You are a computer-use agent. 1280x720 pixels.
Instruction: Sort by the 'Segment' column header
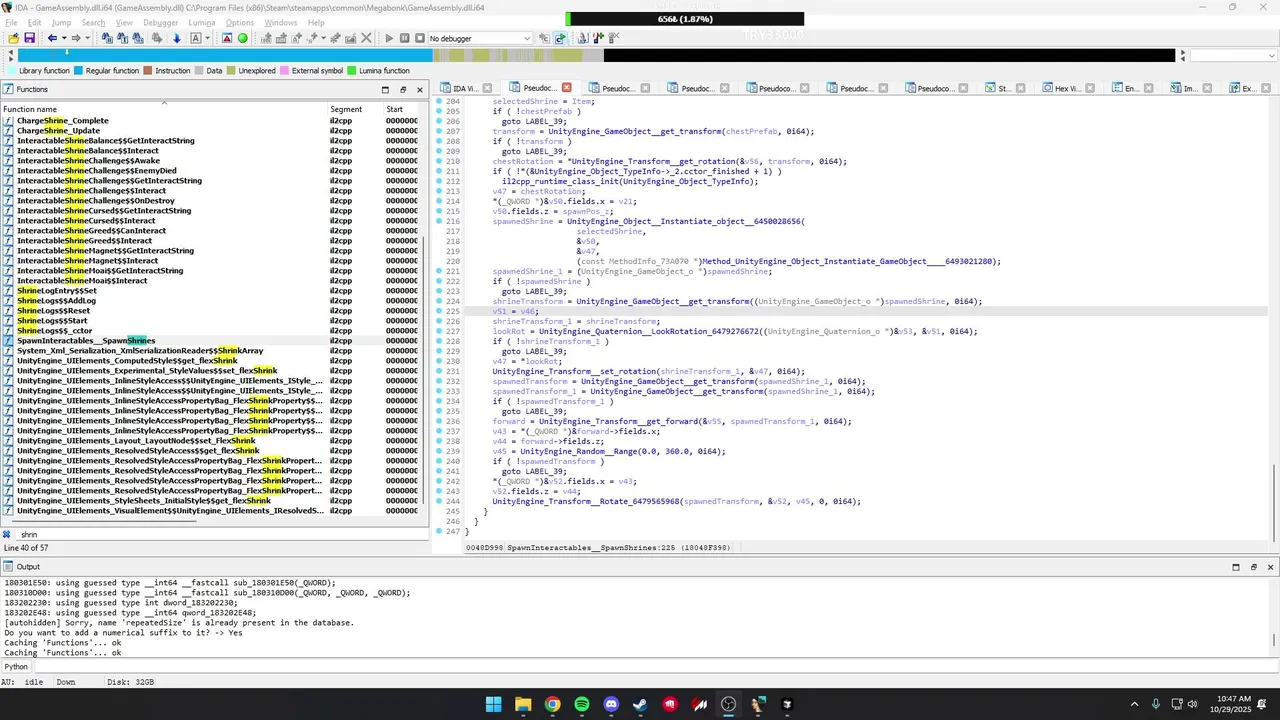(356, 108)
